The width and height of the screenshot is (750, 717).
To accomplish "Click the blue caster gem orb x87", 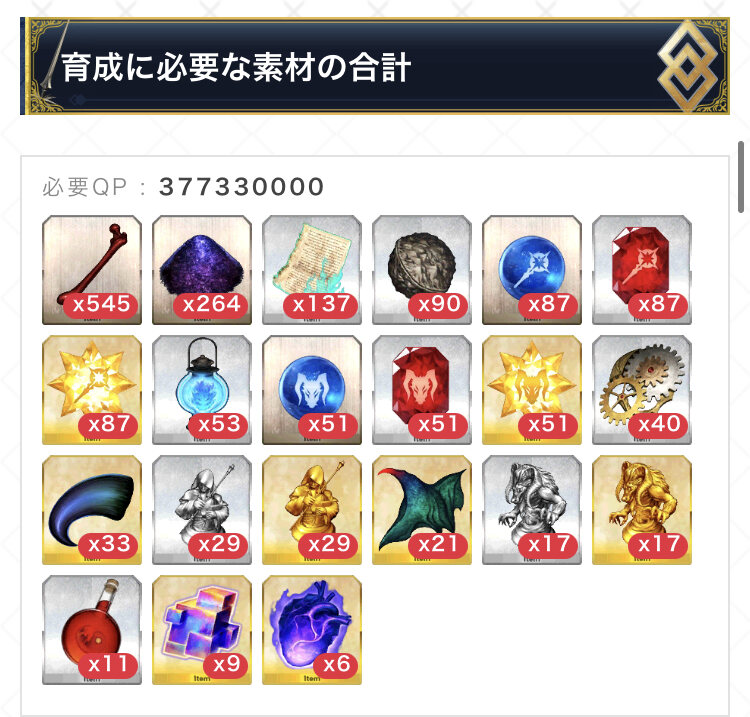I will pos(532,270).
